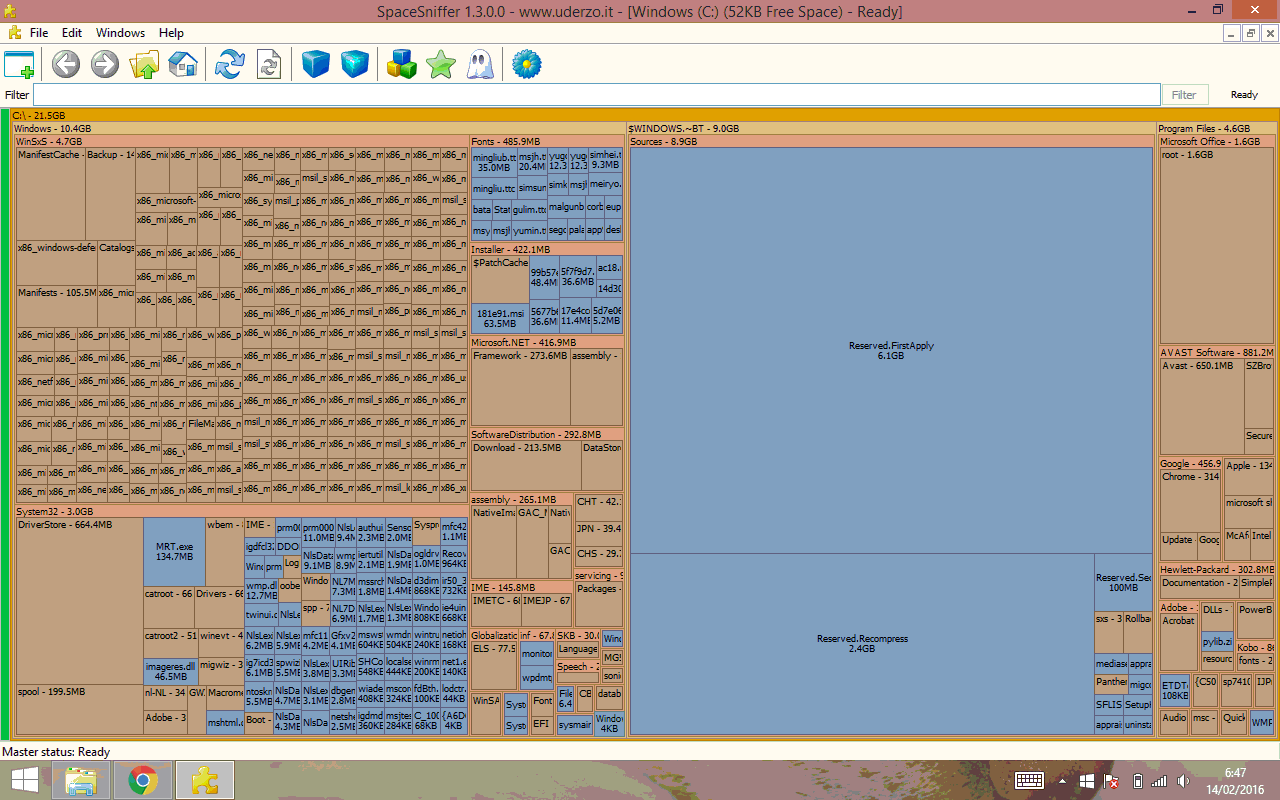Select the Sources - 8.9GB folder header
1280x800 pixels.
891,142
